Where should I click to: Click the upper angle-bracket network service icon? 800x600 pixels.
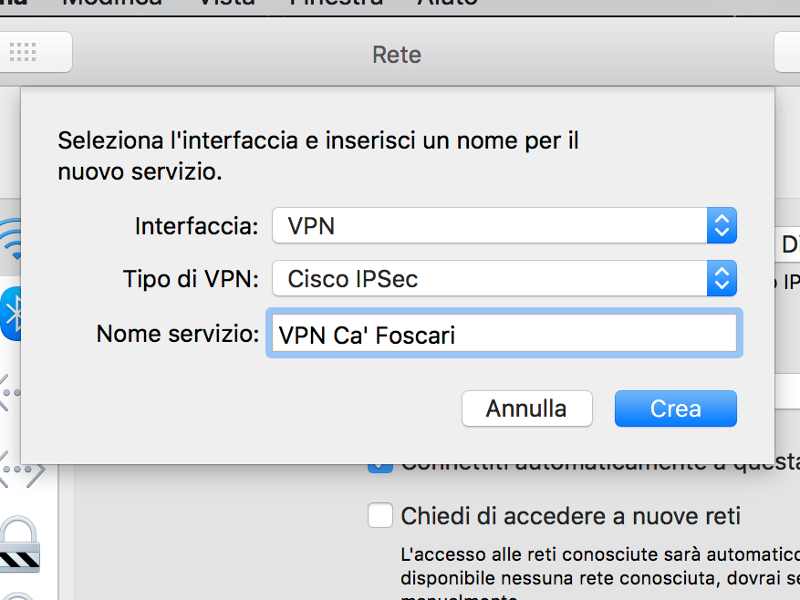point(10,392)
